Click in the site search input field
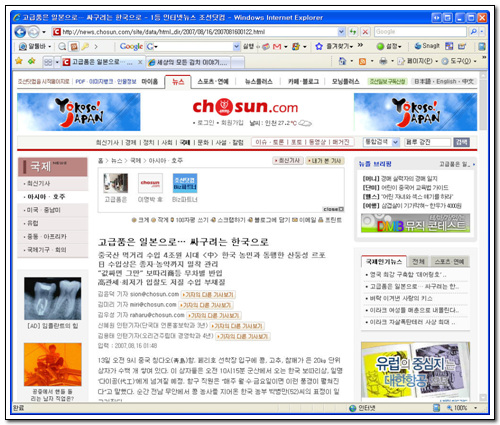Viewport: 500px width, 425px height. pos(427,142)
